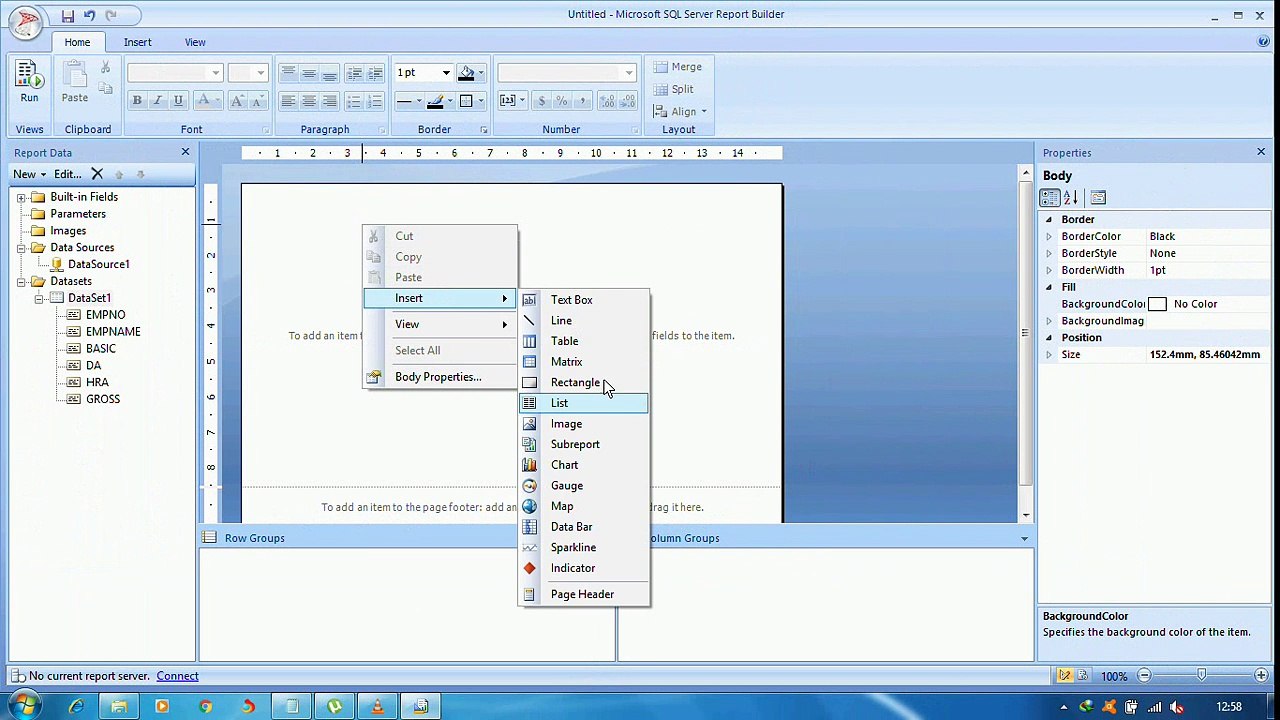Close the Report Data pane
The width and height of the screenshot is (1280, 720).
tap(185, 152)
